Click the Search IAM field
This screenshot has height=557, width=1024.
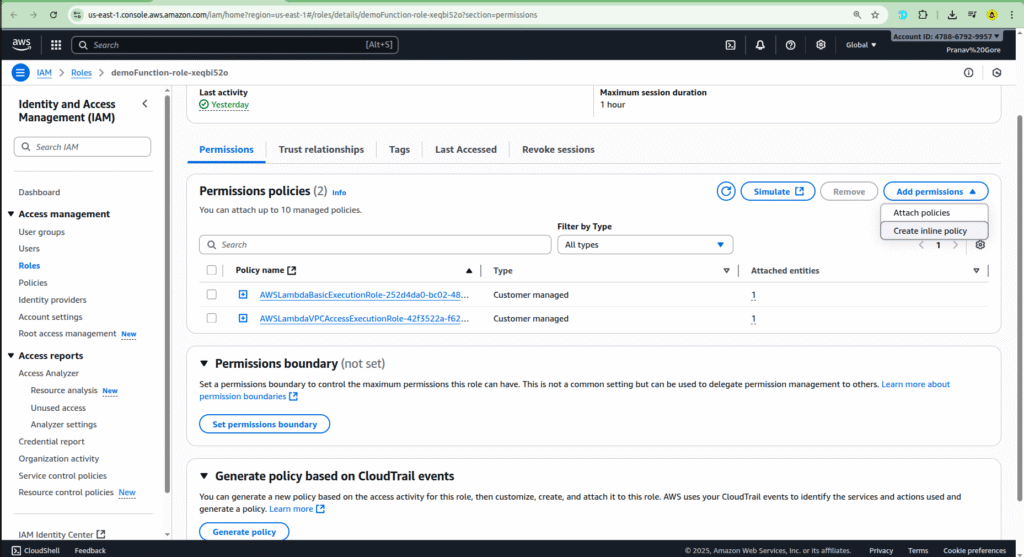[x=82, y=147]
